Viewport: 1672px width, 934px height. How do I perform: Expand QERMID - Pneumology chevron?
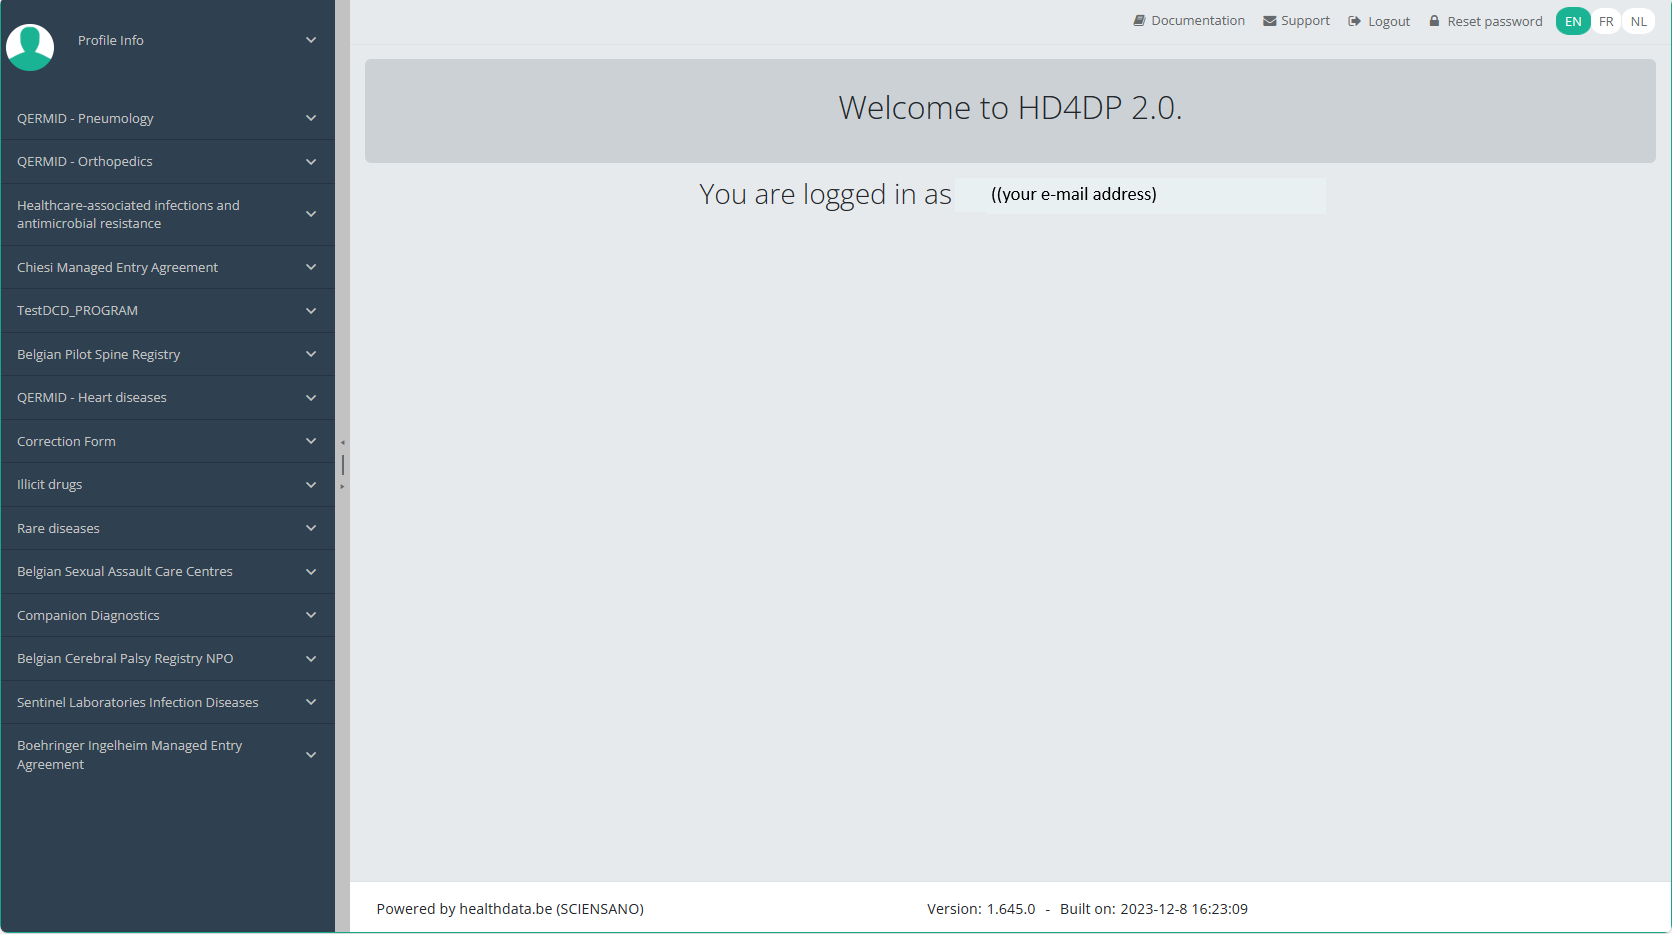311,118
